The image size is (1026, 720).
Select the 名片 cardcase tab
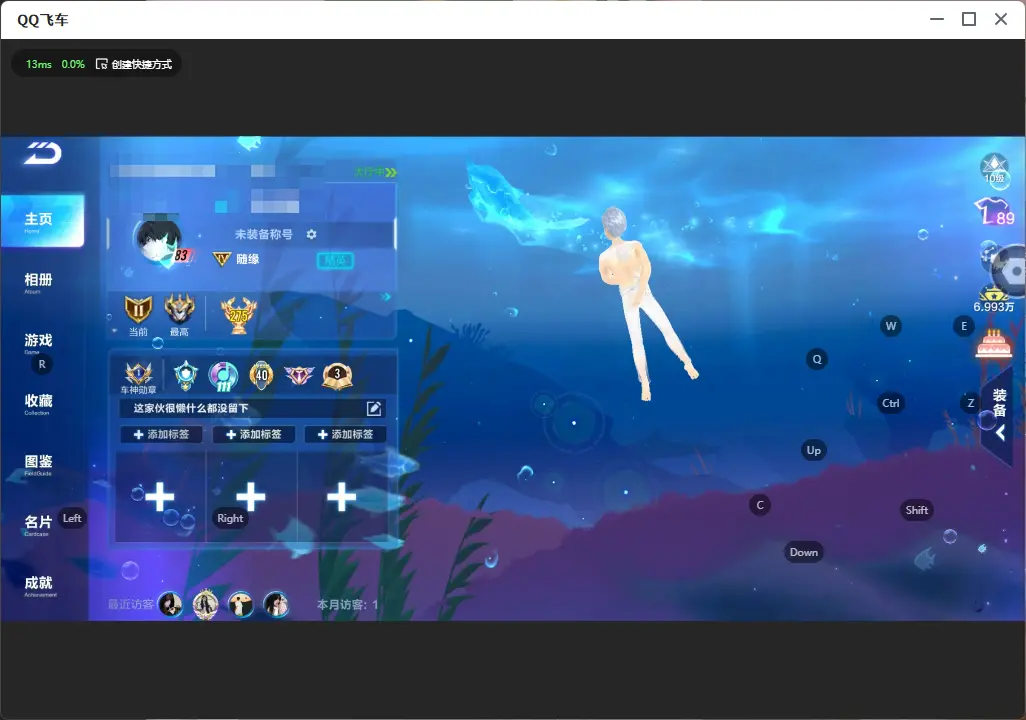[38, 524]
